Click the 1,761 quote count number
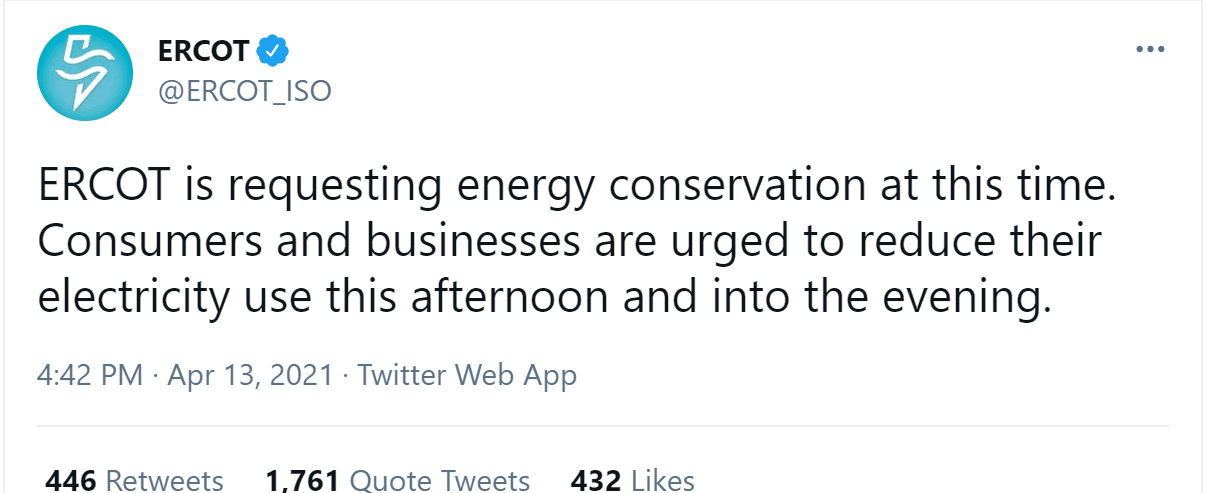 point(303,480)
